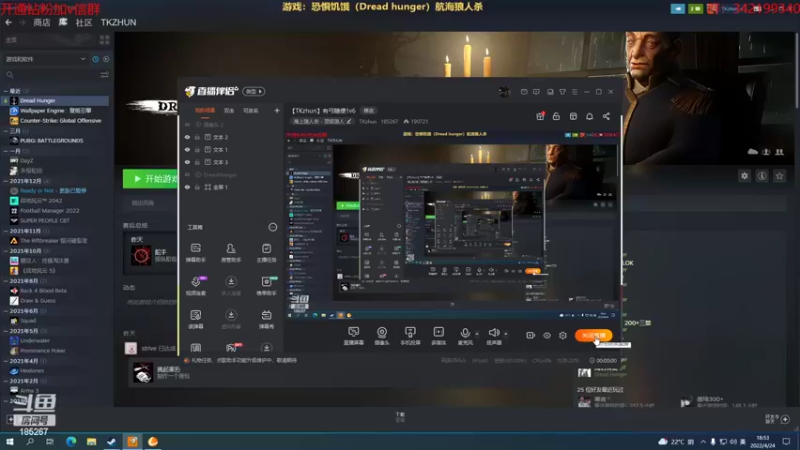Open the 弹幕秀 tool icon

(266, 319)
